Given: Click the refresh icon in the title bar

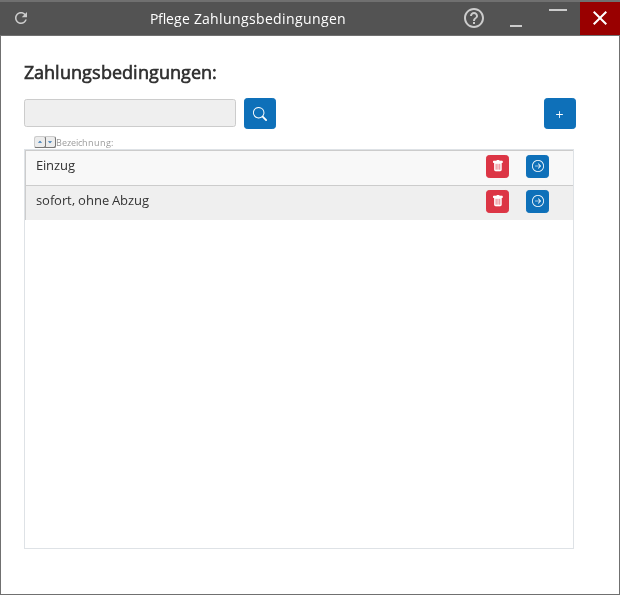Looking at the screenshot, I should tap(21, 18).
